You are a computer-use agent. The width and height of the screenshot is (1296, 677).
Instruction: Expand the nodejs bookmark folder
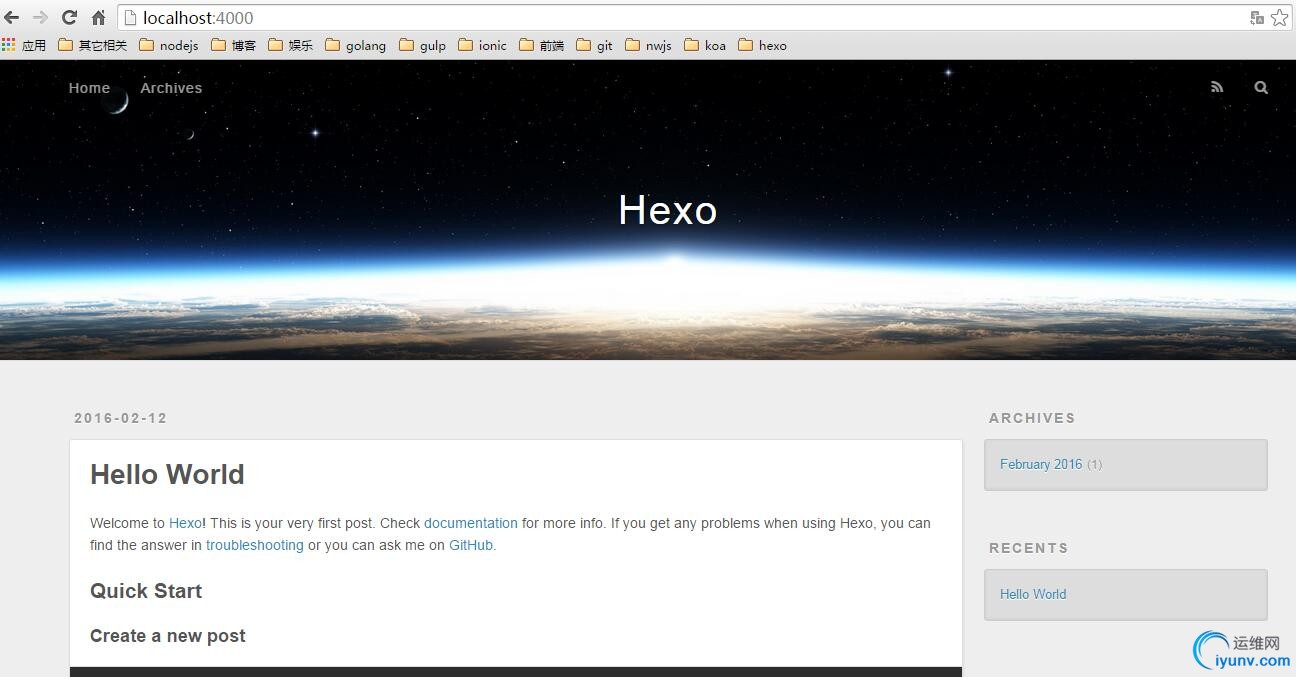click(x=168, y=45)
